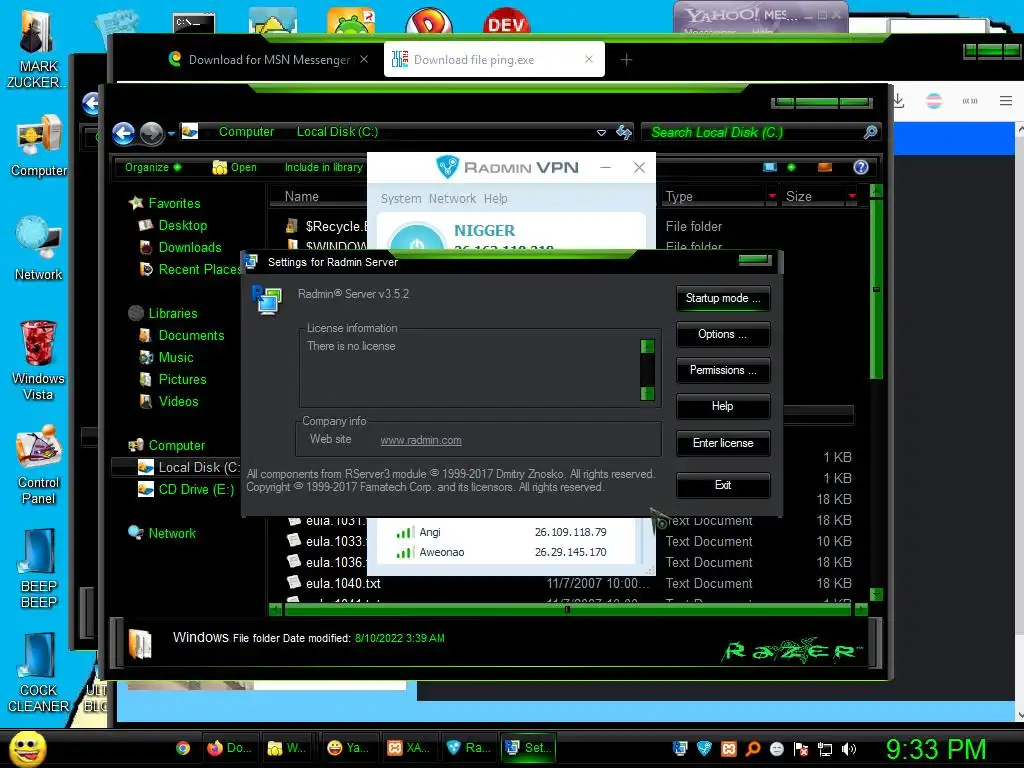Screen dimensions: 1024x768
Task: Click the Permissions button
Action: 723,370
